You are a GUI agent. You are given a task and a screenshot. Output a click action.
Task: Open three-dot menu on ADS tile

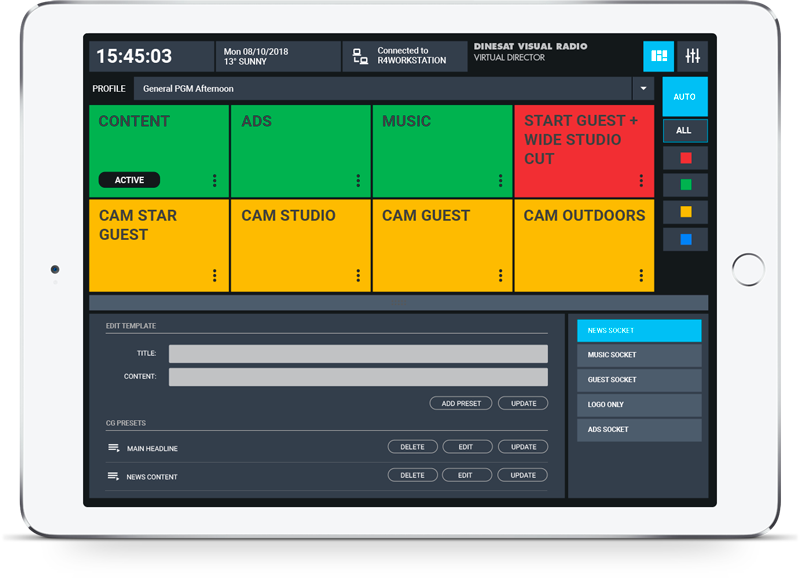coord(357,181)
